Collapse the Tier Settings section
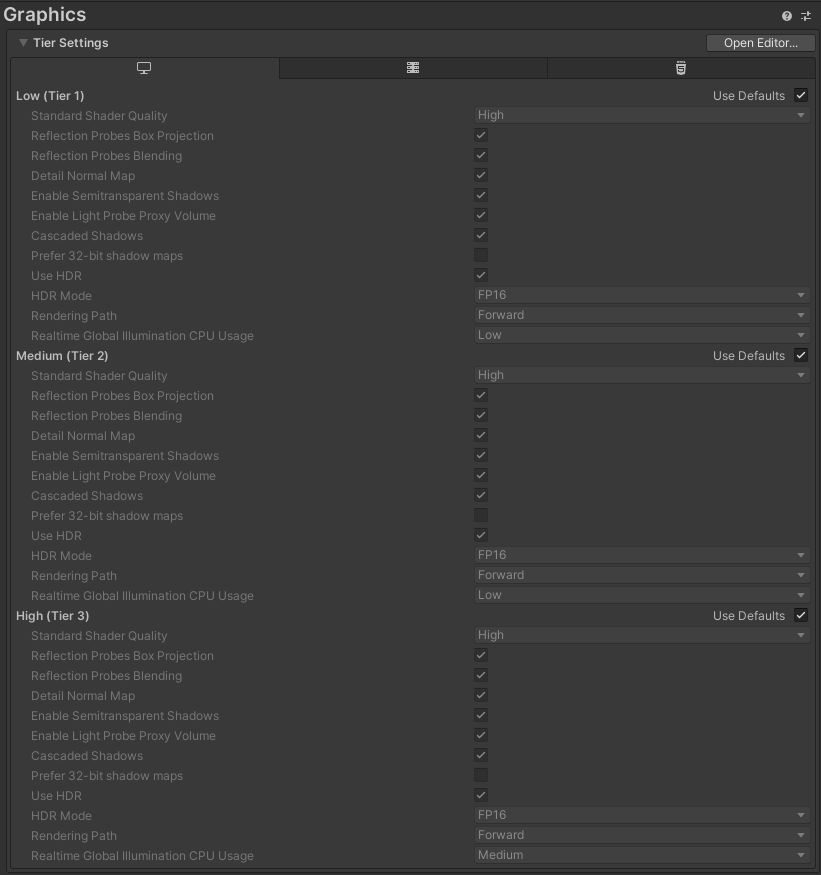The image size is (821, 875). tap(23, 43)
